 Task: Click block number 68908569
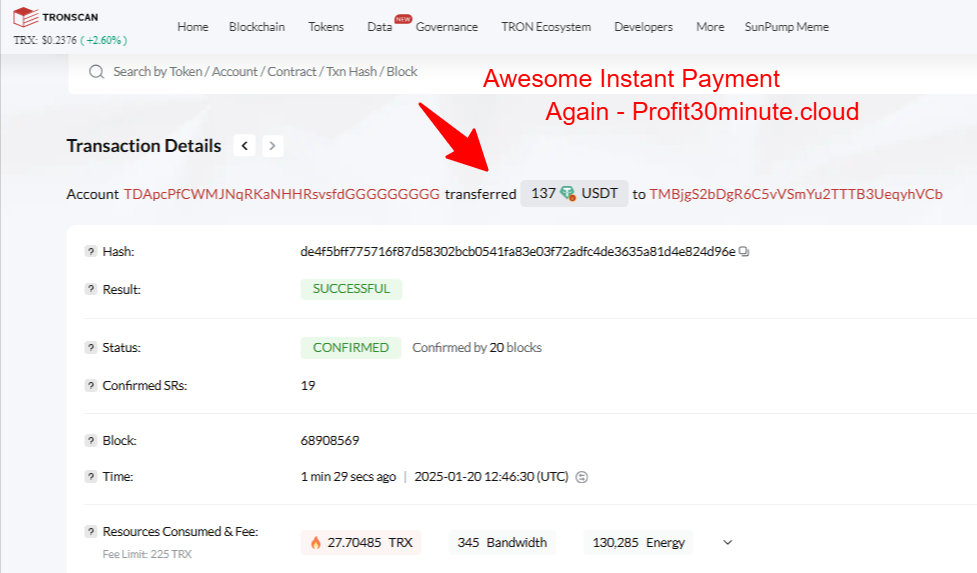(330, 440)
